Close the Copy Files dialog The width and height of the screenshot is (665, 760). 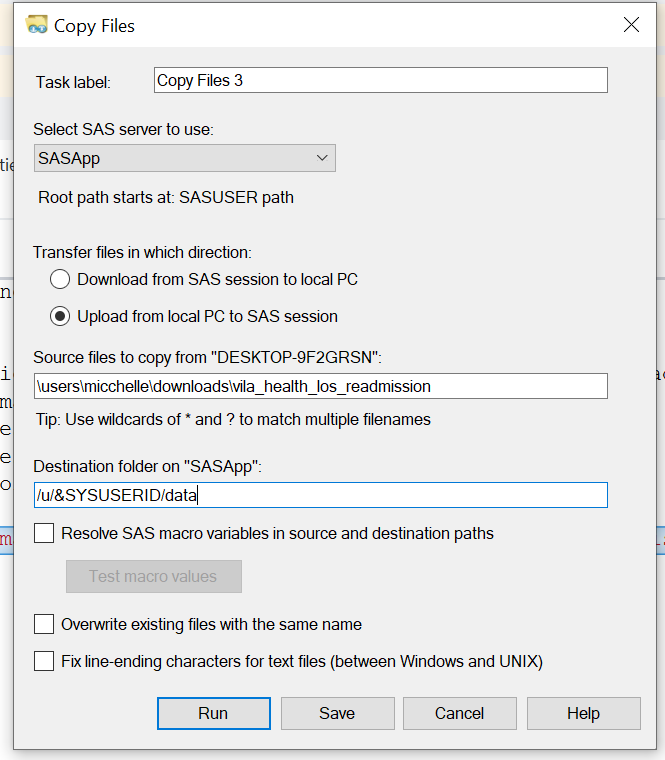(x=631, y=25)
